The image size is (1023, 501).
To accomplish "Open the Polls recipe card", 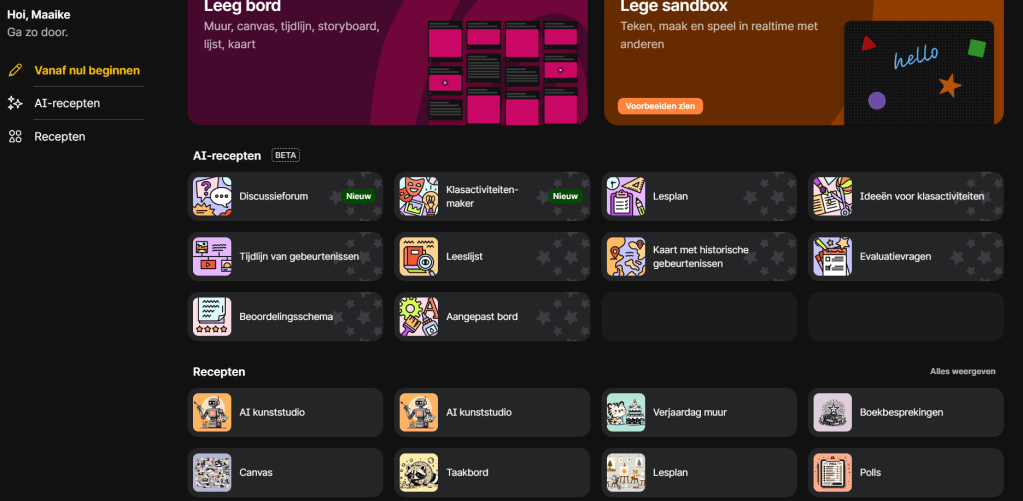I will (906, 472).
